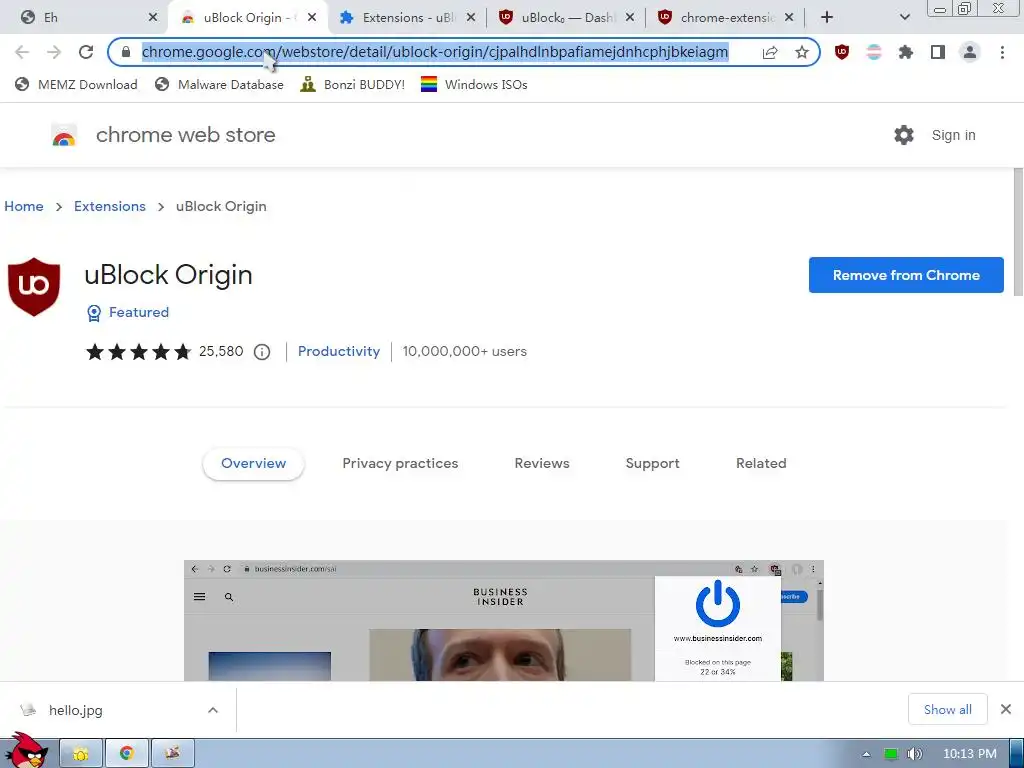This screenshot has width=1024, height=768.
Task: Open the uBlock Origin toolbar extension icon
Action: point(842,52)
